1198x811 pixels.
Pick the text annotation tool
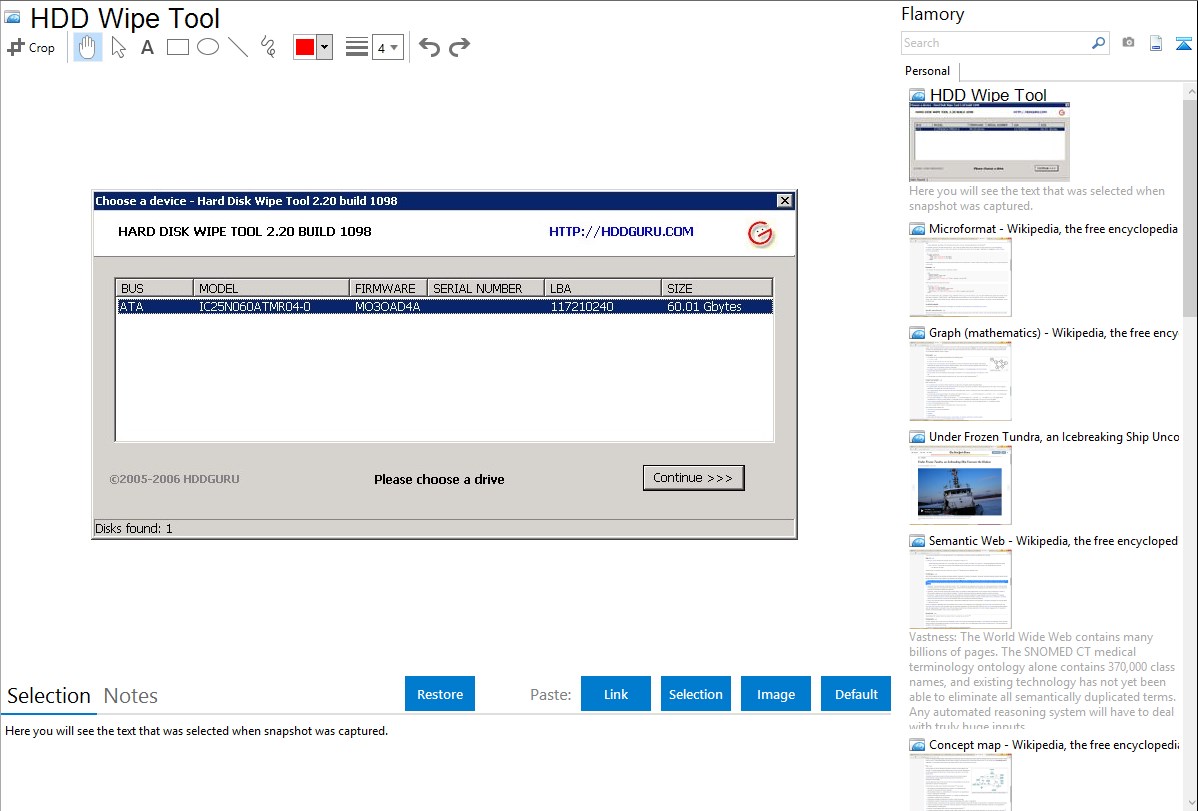(147, 47)
